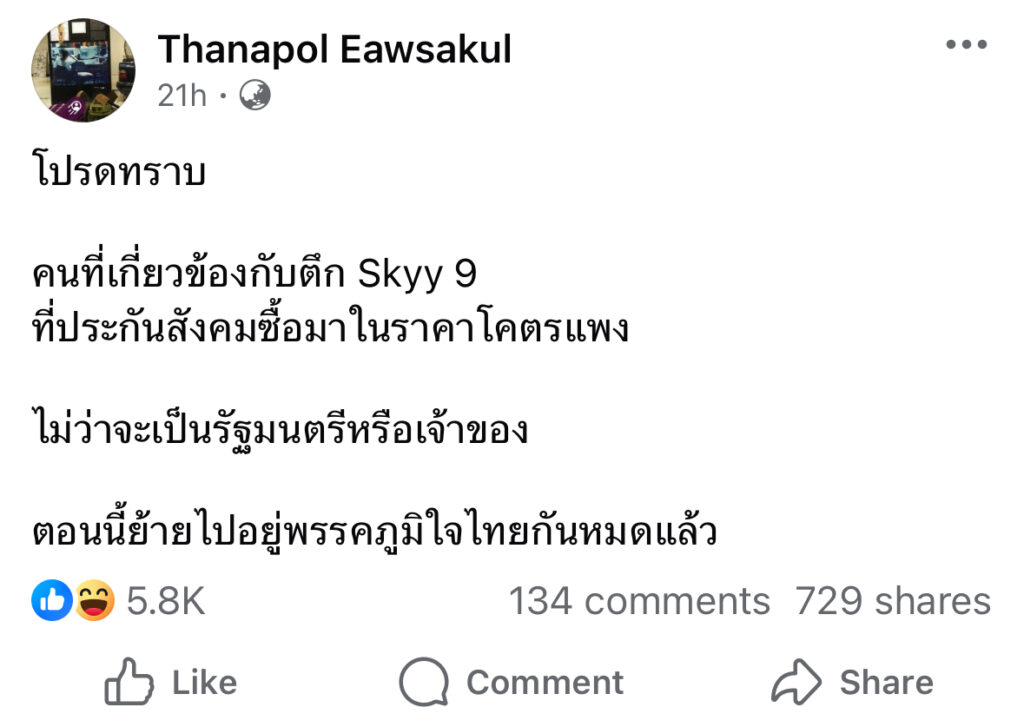This screenshot has height=727, width=1024.
Task: Click the thumbs-up icon on Like button
Action: tap(129, 683)
